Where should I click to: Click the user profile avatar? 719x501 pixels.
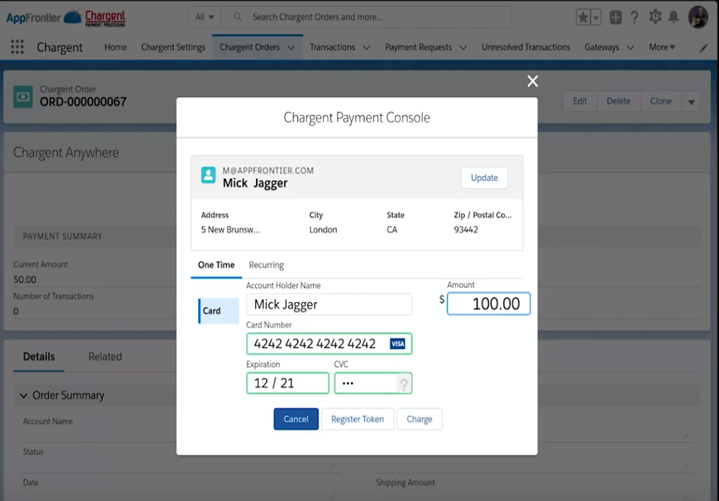tap(698, 17)
